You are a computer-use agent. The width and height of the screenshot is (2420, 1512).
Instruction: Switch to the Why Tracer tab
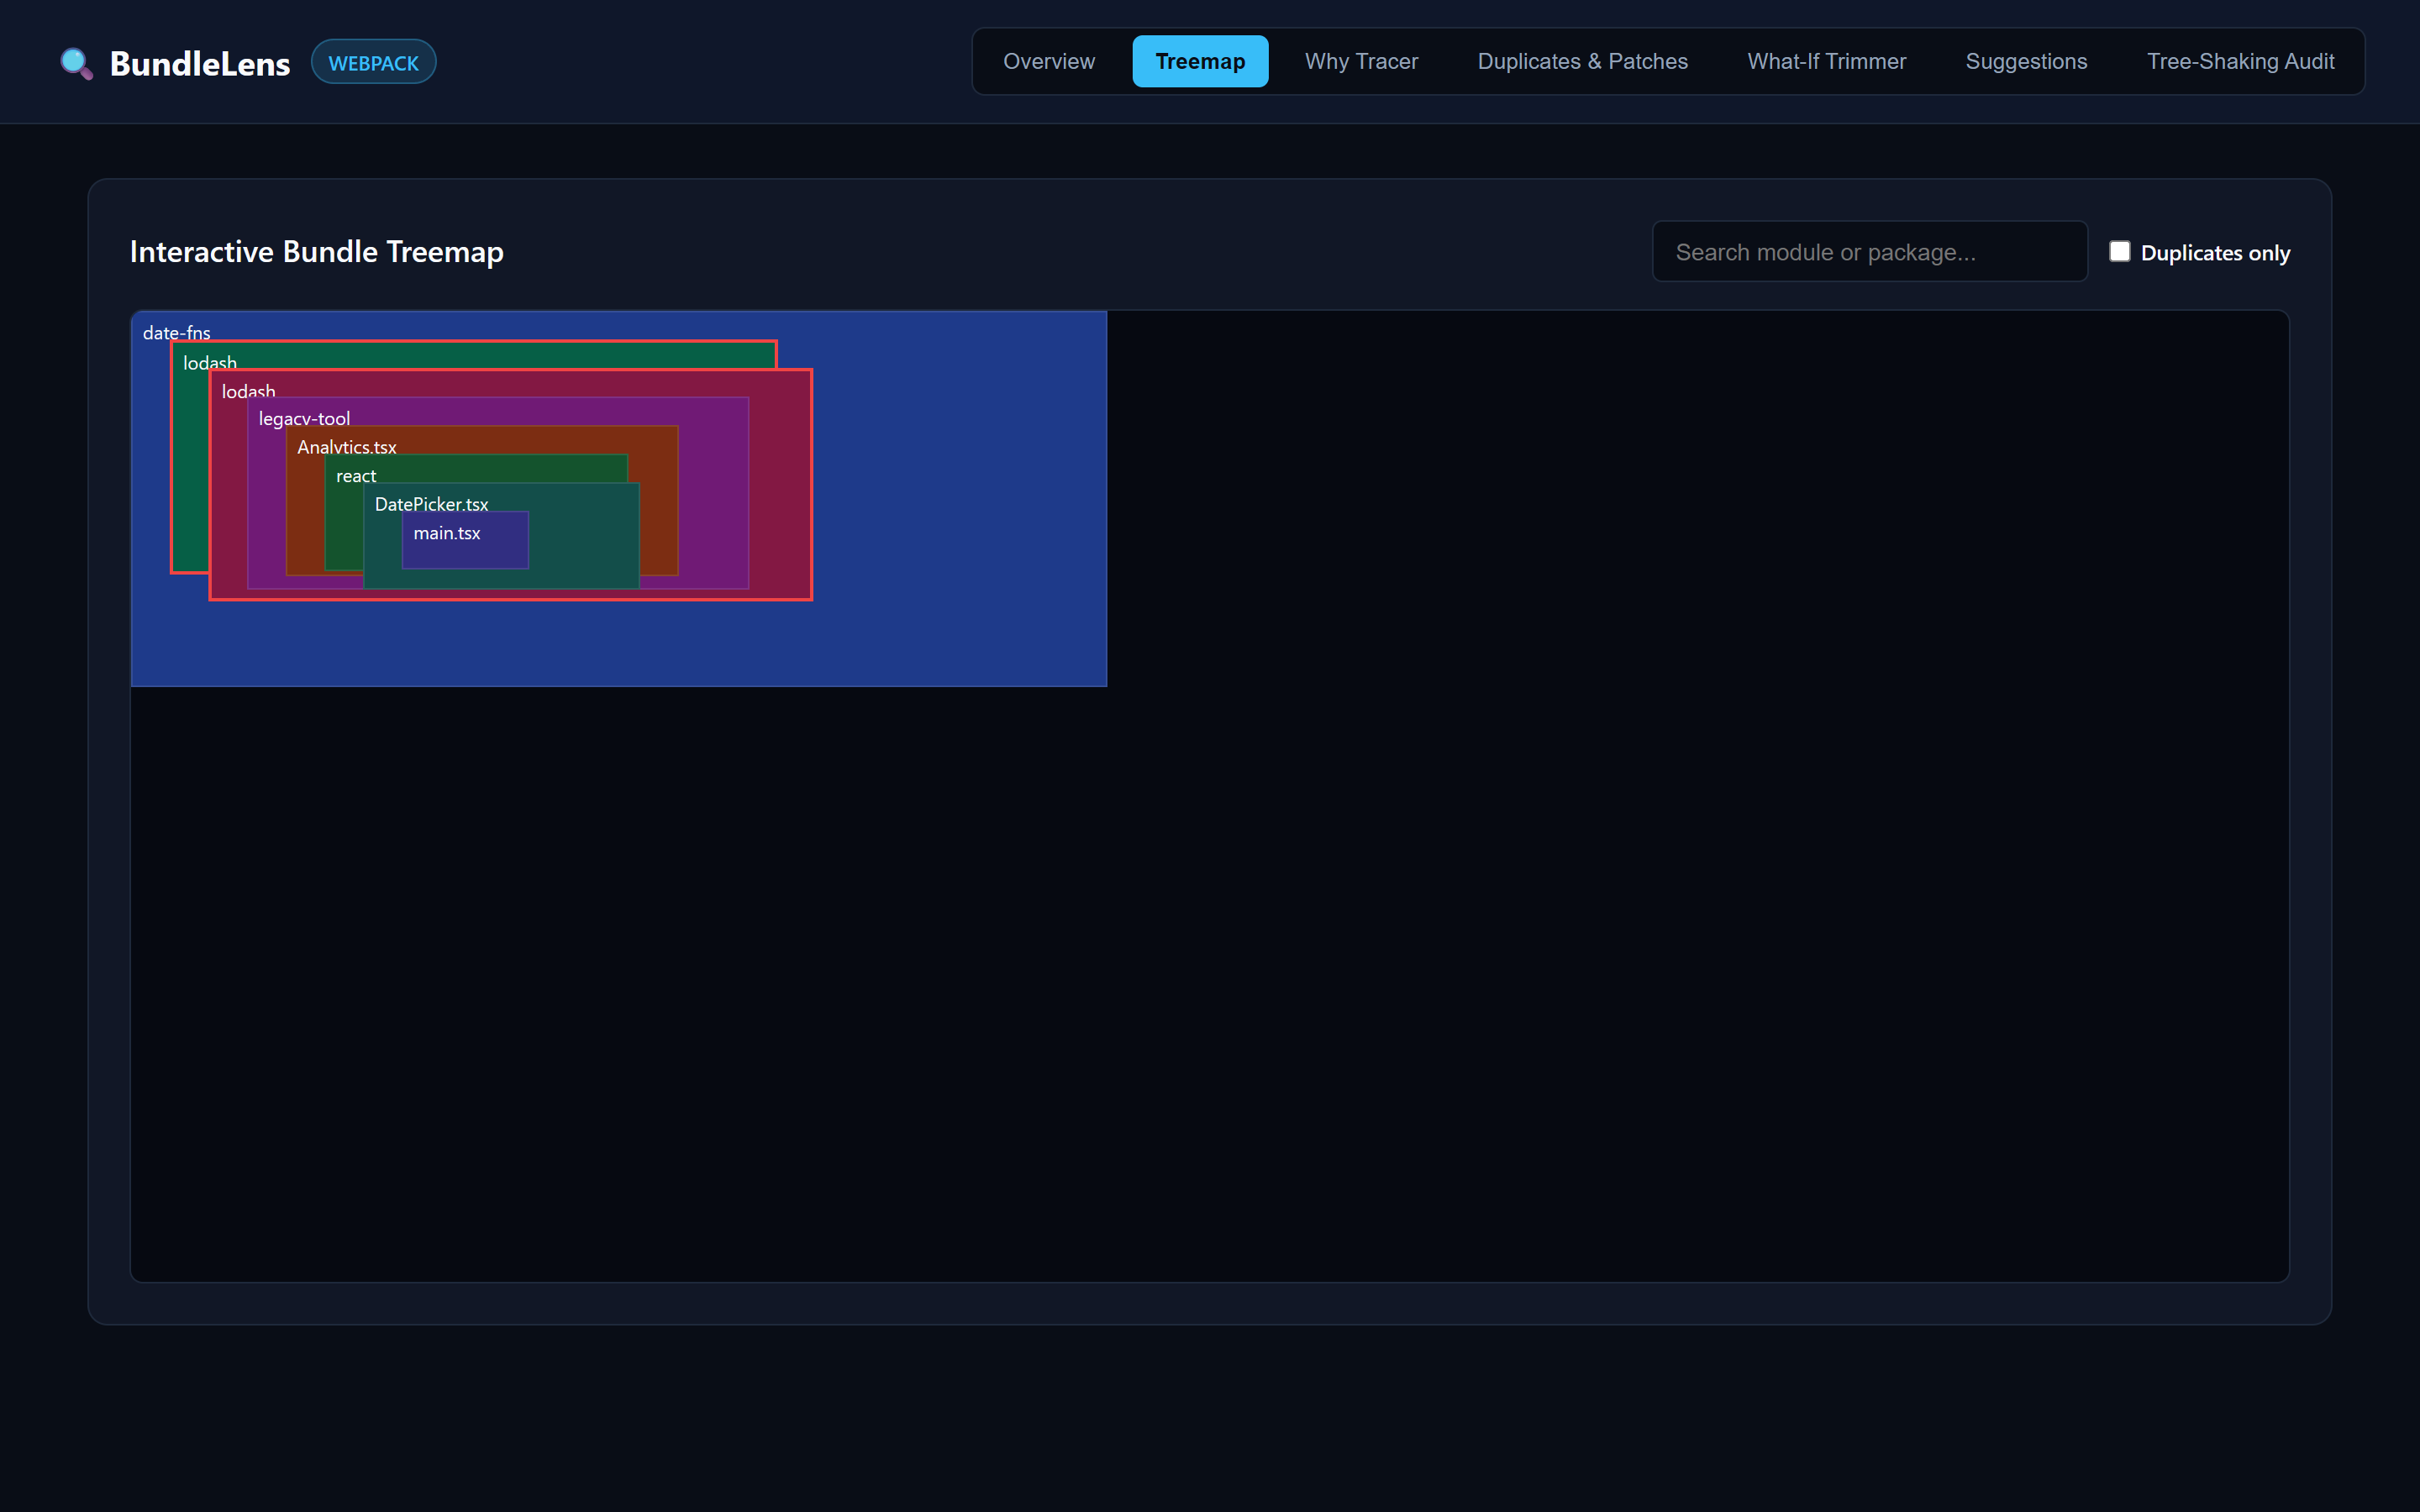1361,61
